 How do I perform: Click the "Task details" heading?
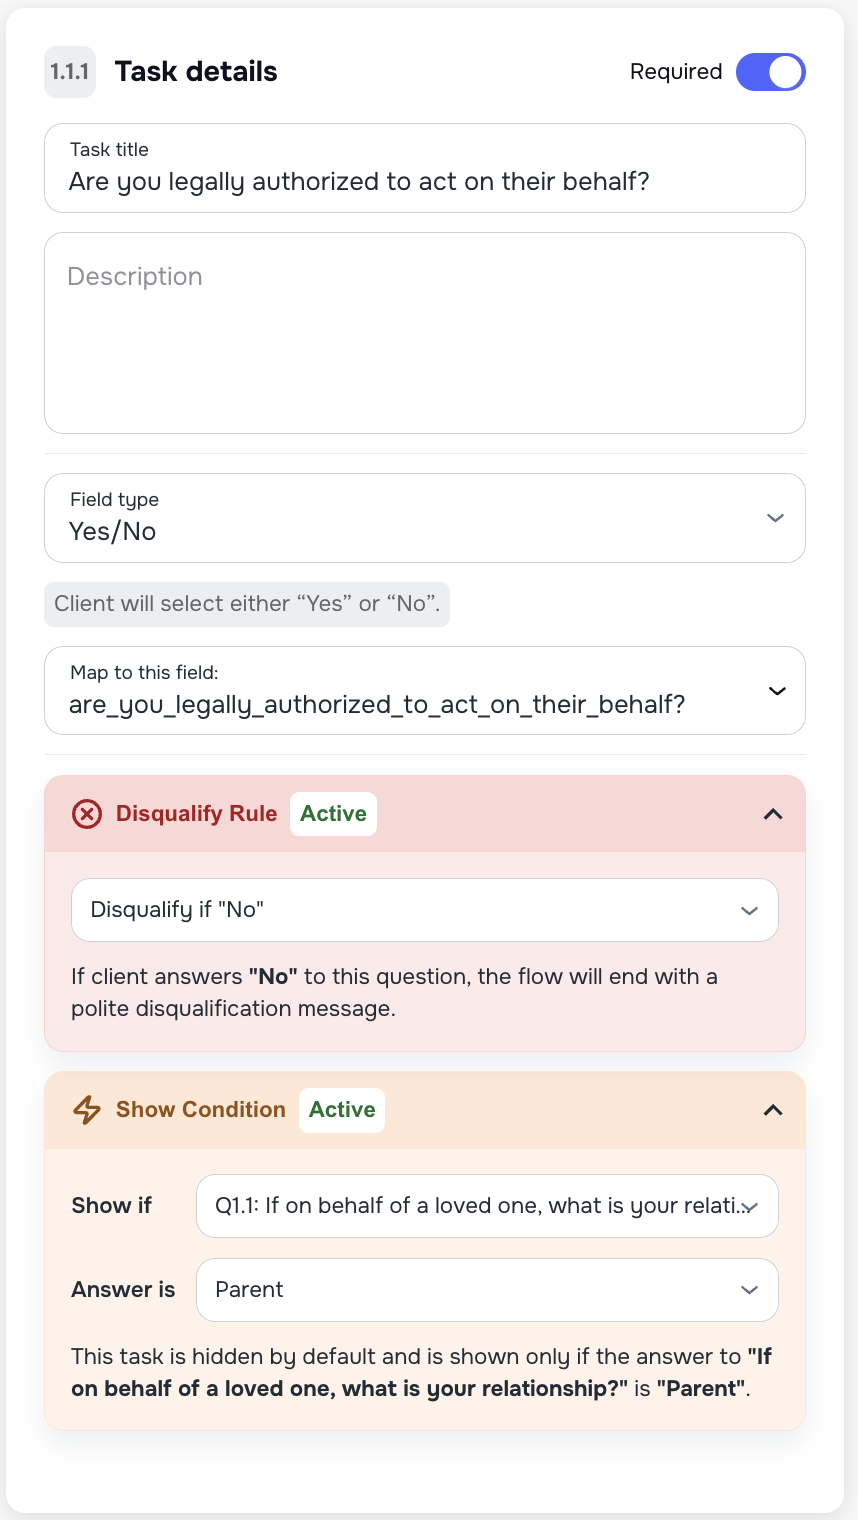pos(195,71)
